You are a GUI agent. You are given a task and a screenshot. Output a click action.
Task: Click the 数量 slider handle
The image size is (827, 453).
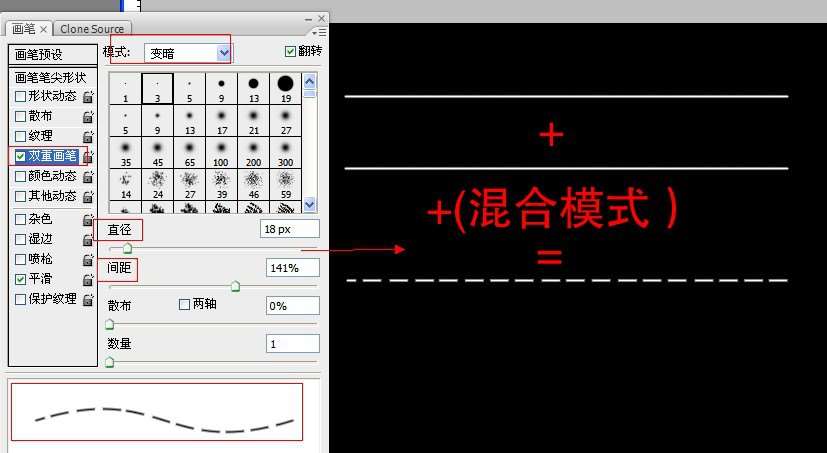coord(110,362)
